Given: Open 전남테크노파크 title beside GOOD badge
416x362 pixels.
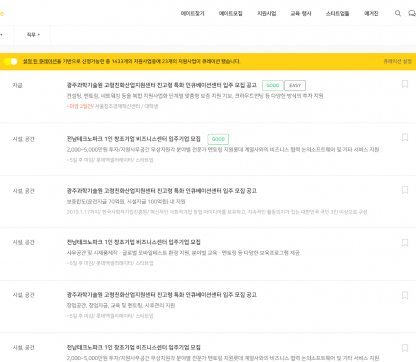Looking at the screenshot, I should point(134,139).
